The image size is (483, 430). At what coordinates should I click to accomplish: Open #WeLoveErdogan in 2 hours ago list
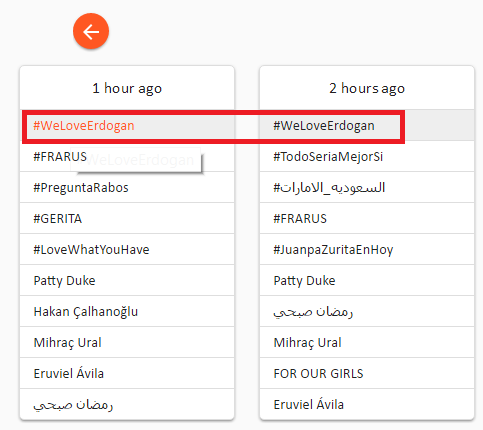[367, 125]
